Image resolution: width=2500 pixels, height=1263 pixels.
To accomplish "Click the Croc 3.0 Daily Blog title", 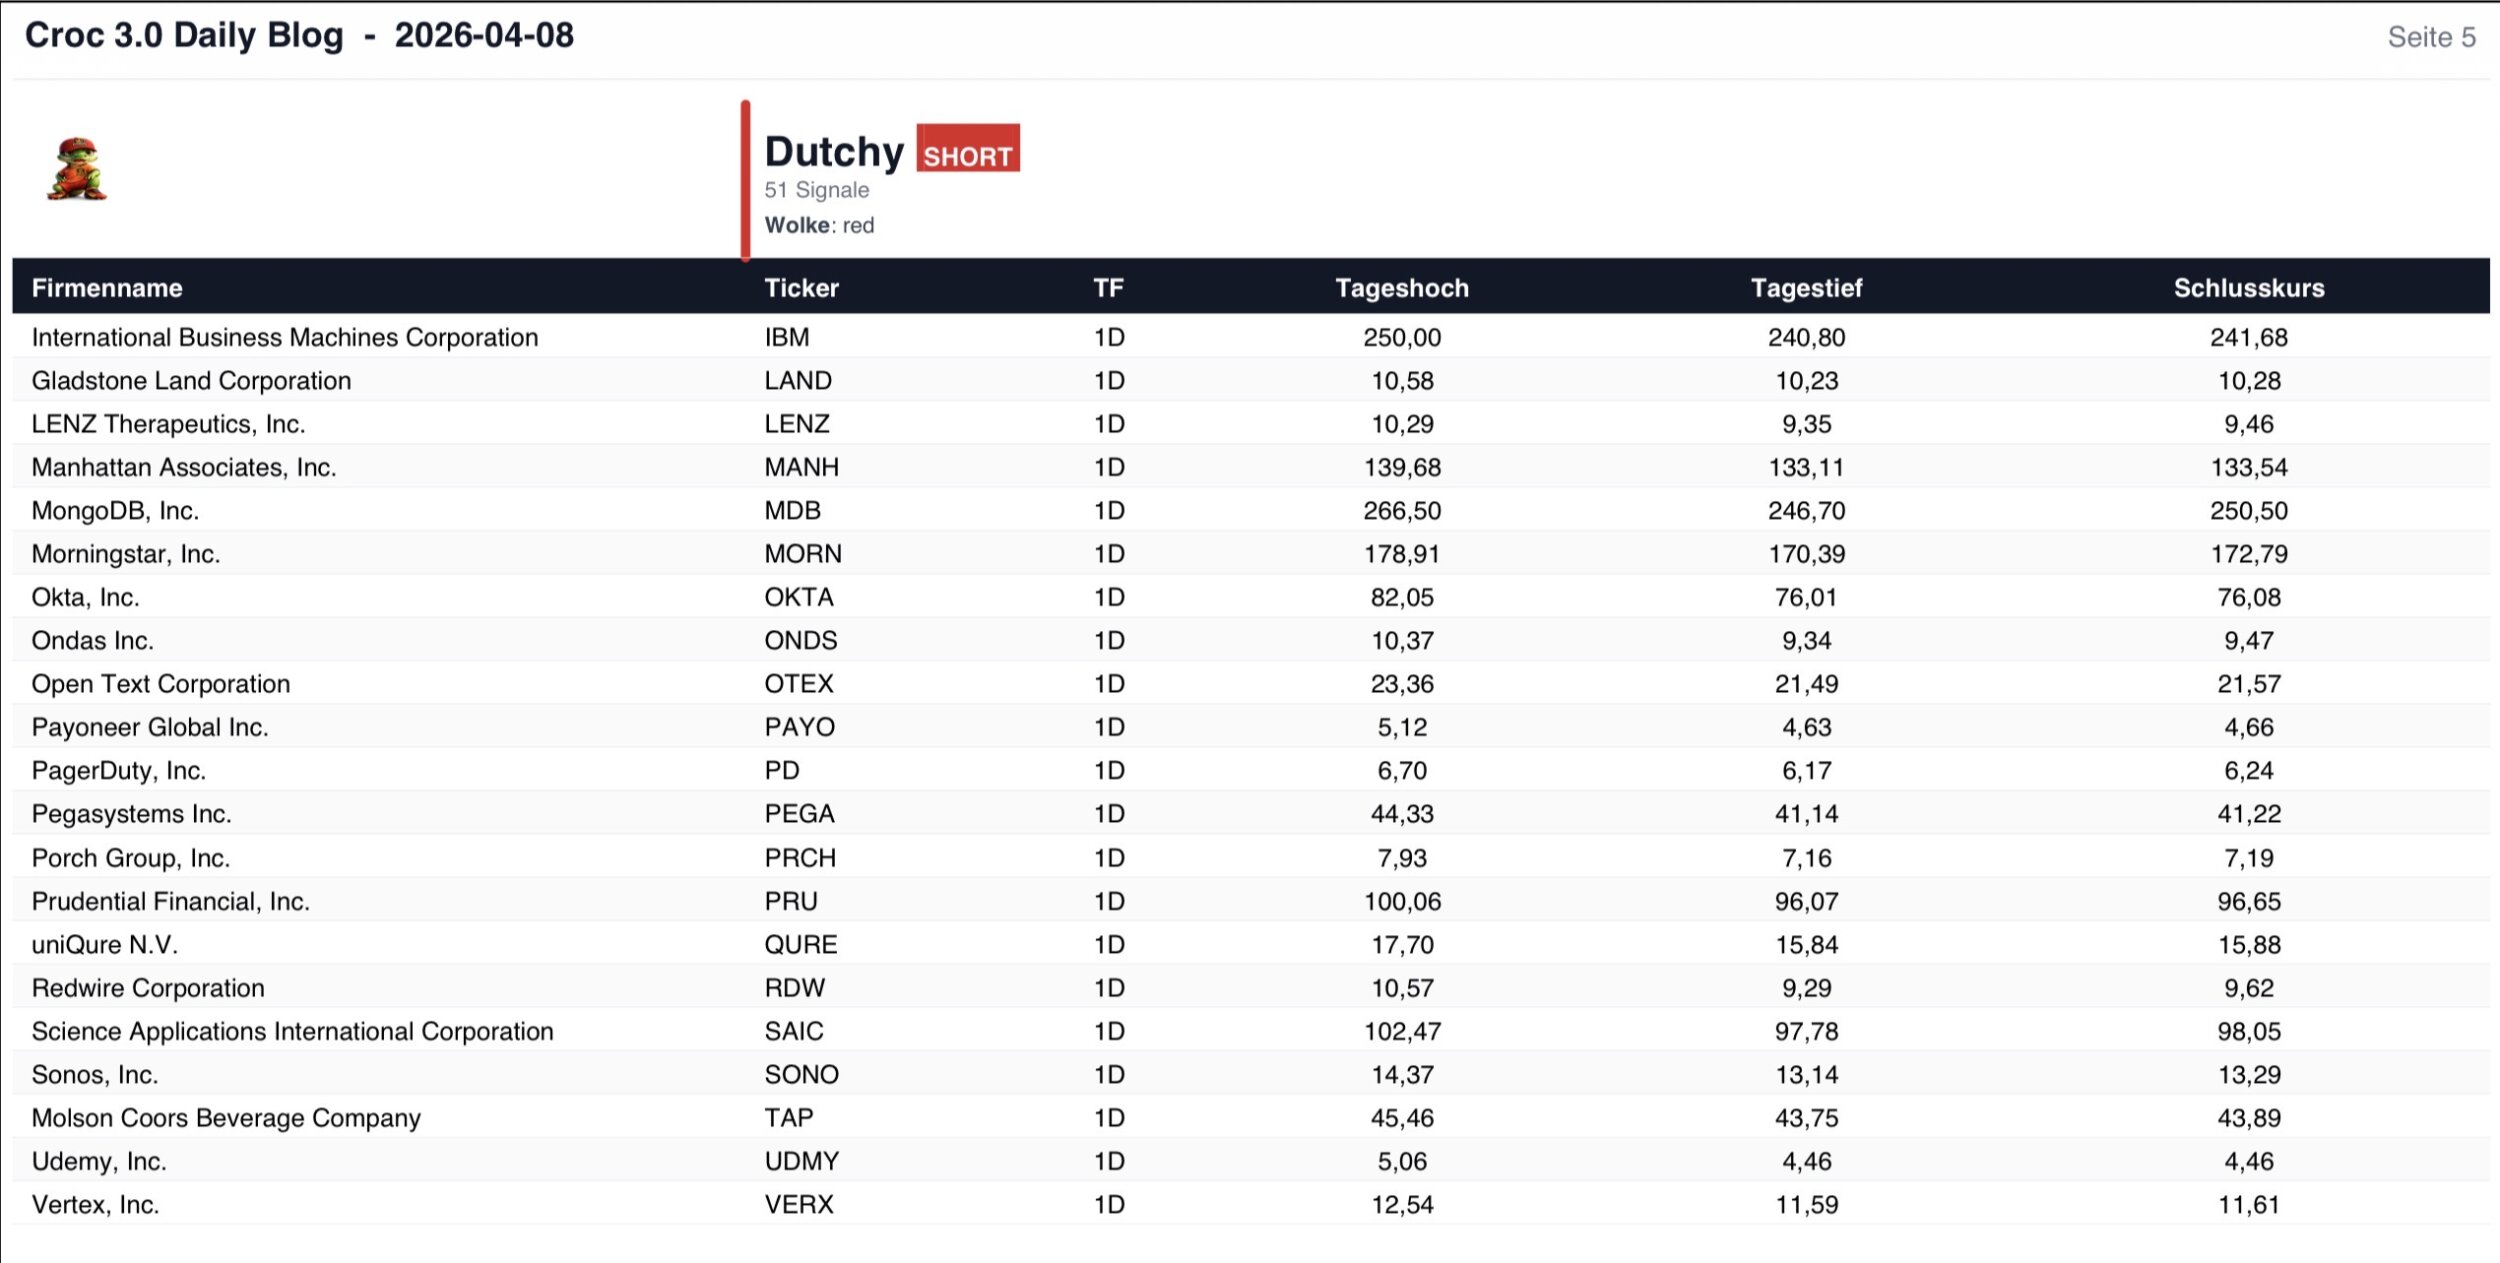I will pos(299,36).
